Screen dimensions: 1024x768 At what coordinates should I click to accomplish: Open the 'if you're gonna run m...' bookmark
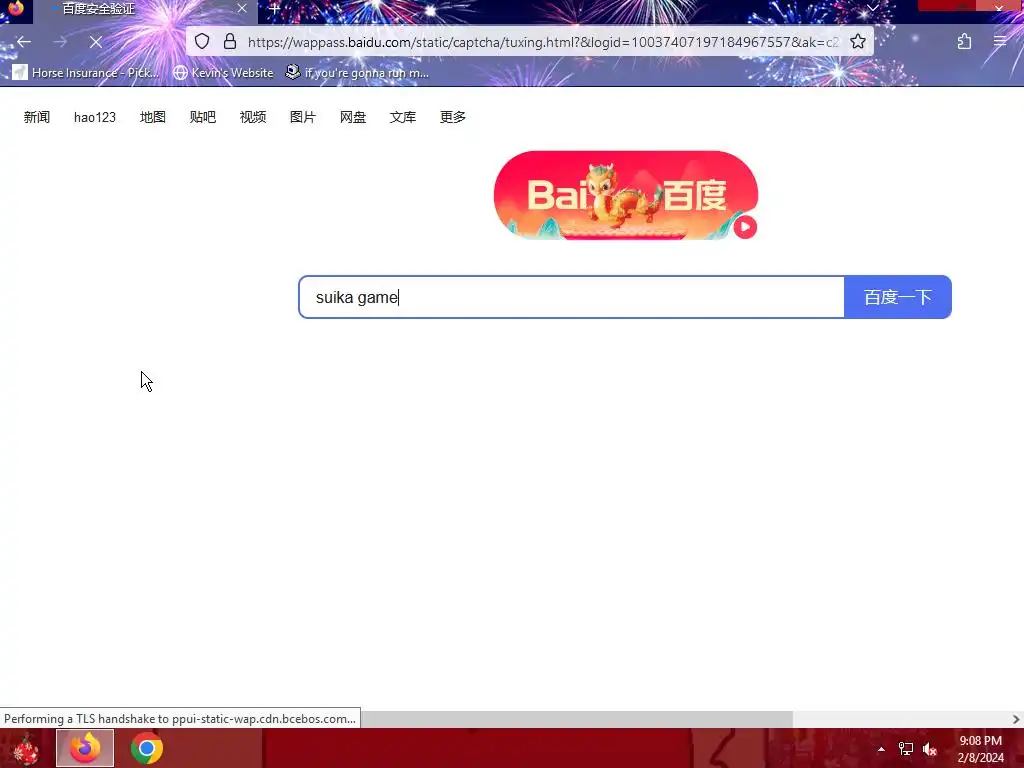click(x=357, y=72)
